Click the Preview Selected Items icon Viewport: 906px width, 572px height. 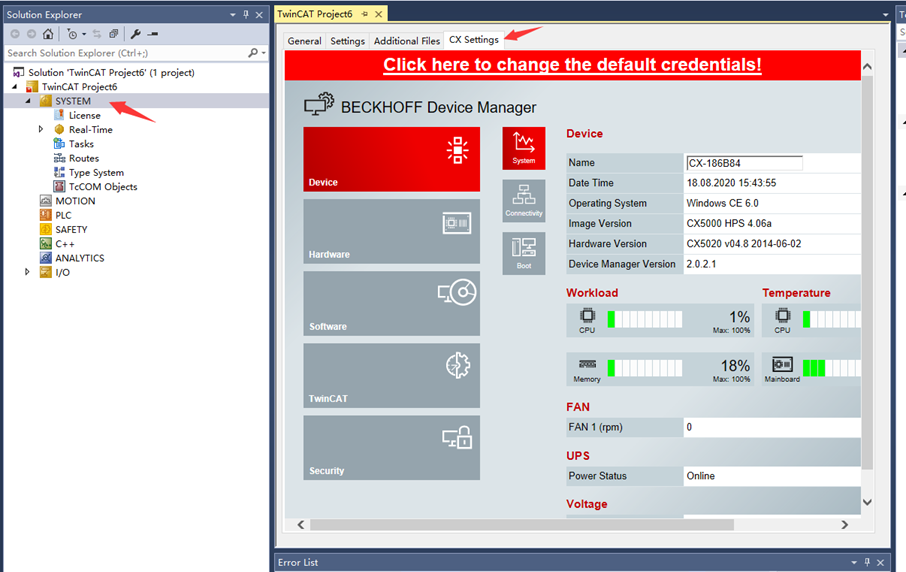pos(153,34)
